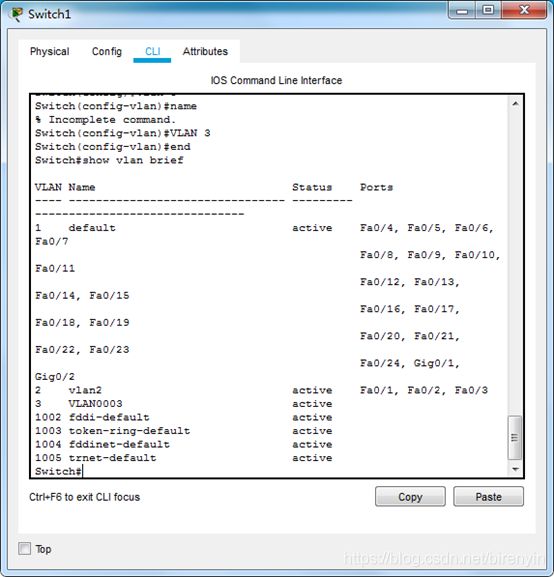The height and width of the screenshot is (577, 554).
Task: Click 'Fa0/1, Fa0/2, Fa0/3' ports text
Action: 424,390
